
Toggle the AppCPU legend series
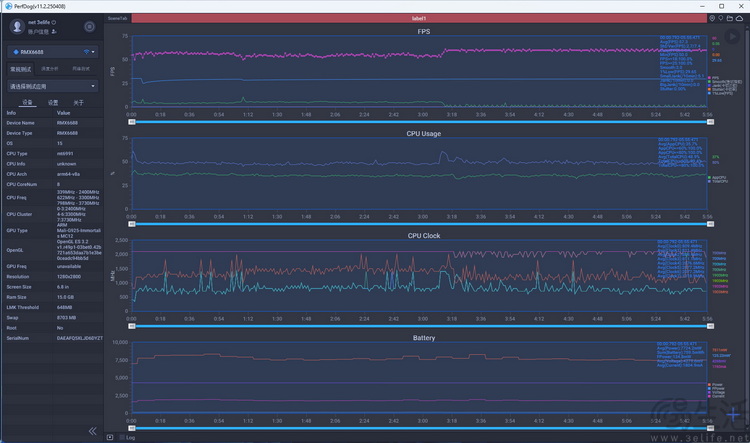coord(717,177)
